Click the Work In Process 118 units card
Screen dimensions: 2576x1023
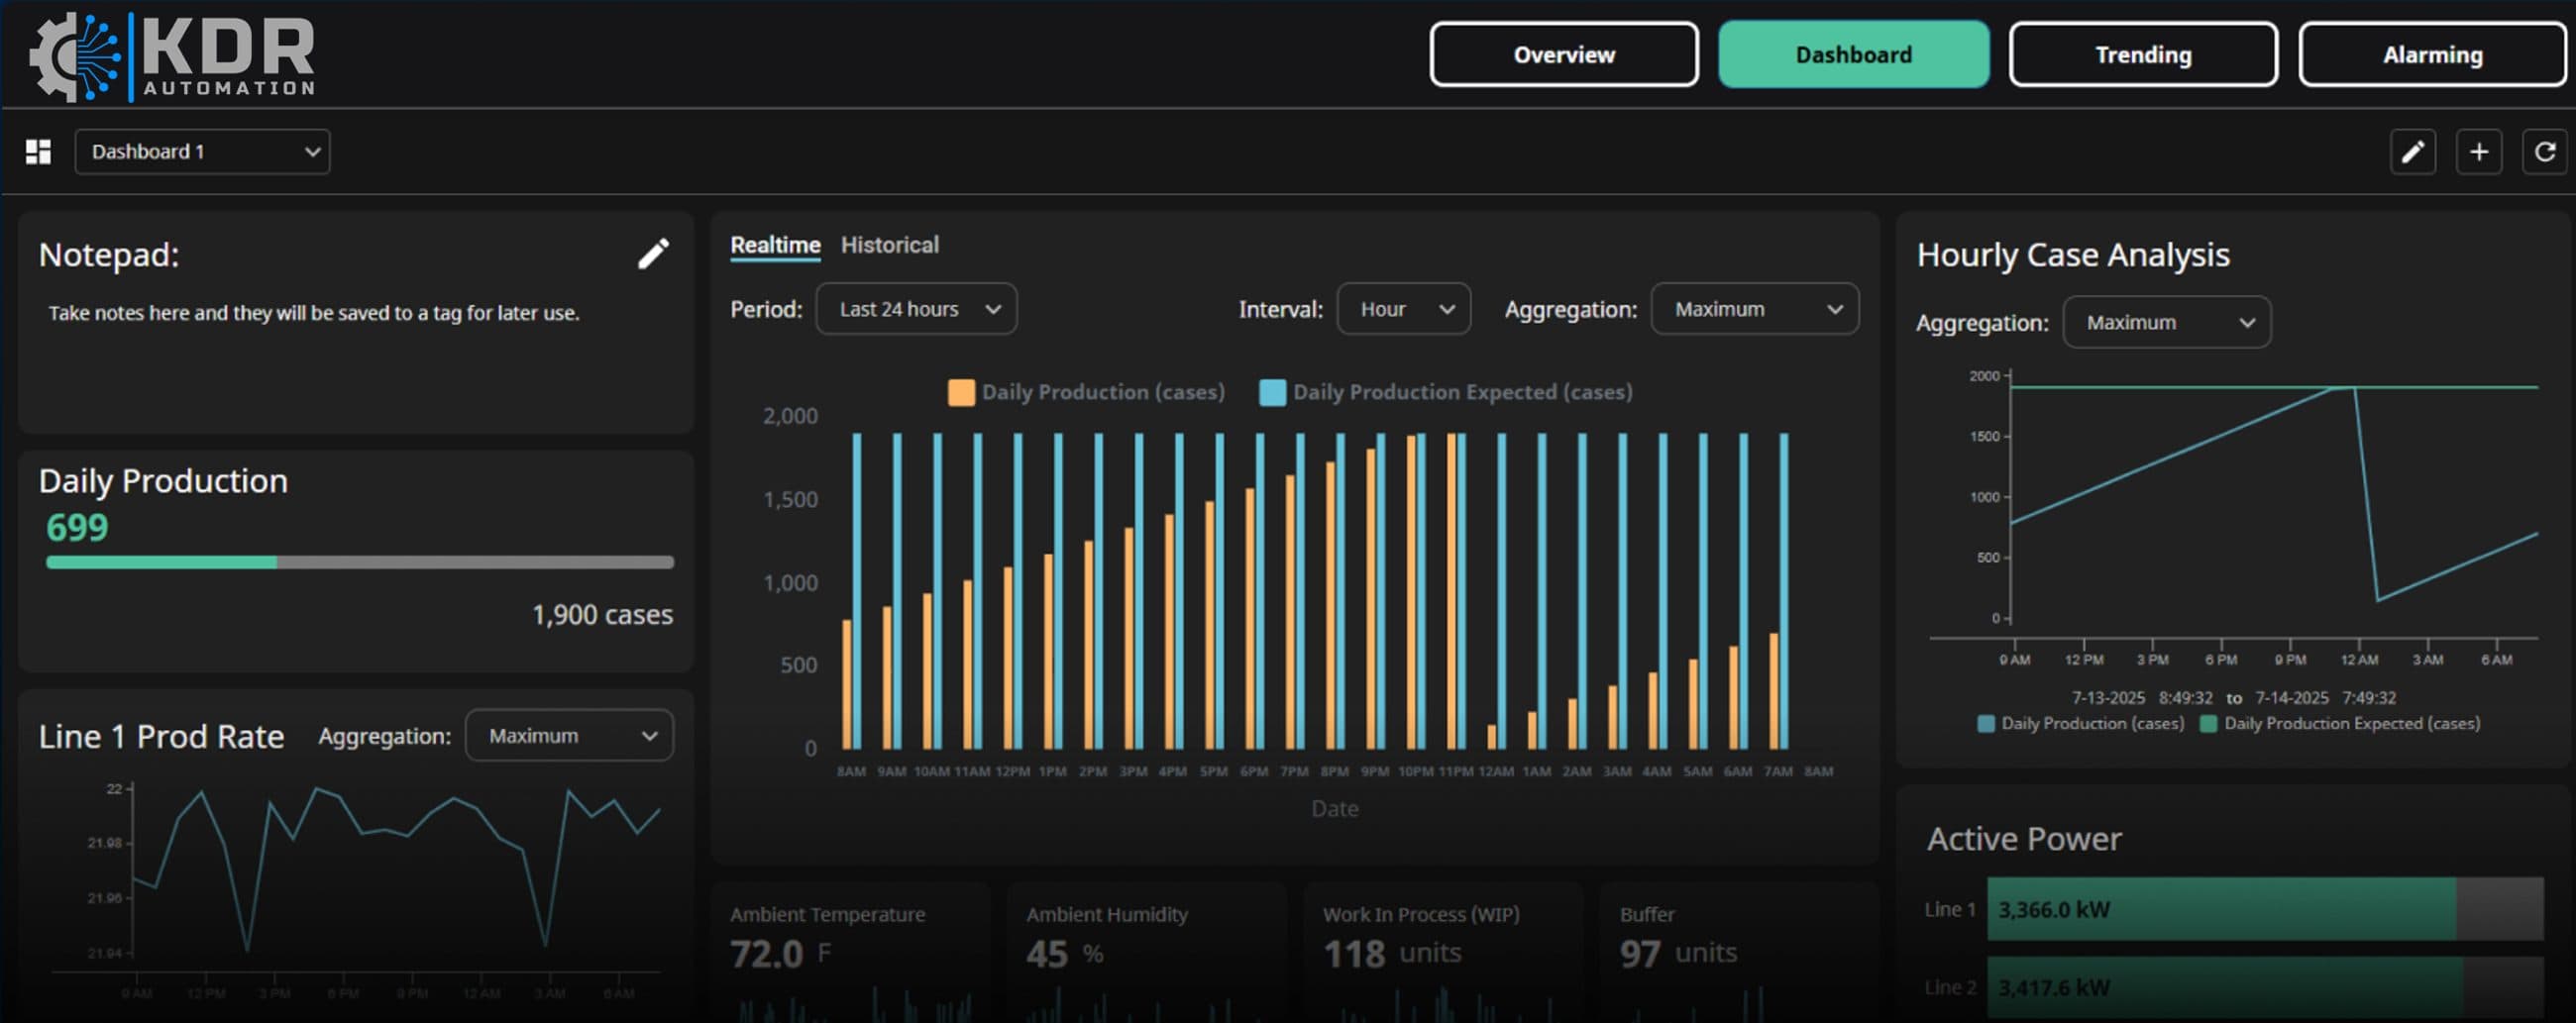pos(1443,950)
